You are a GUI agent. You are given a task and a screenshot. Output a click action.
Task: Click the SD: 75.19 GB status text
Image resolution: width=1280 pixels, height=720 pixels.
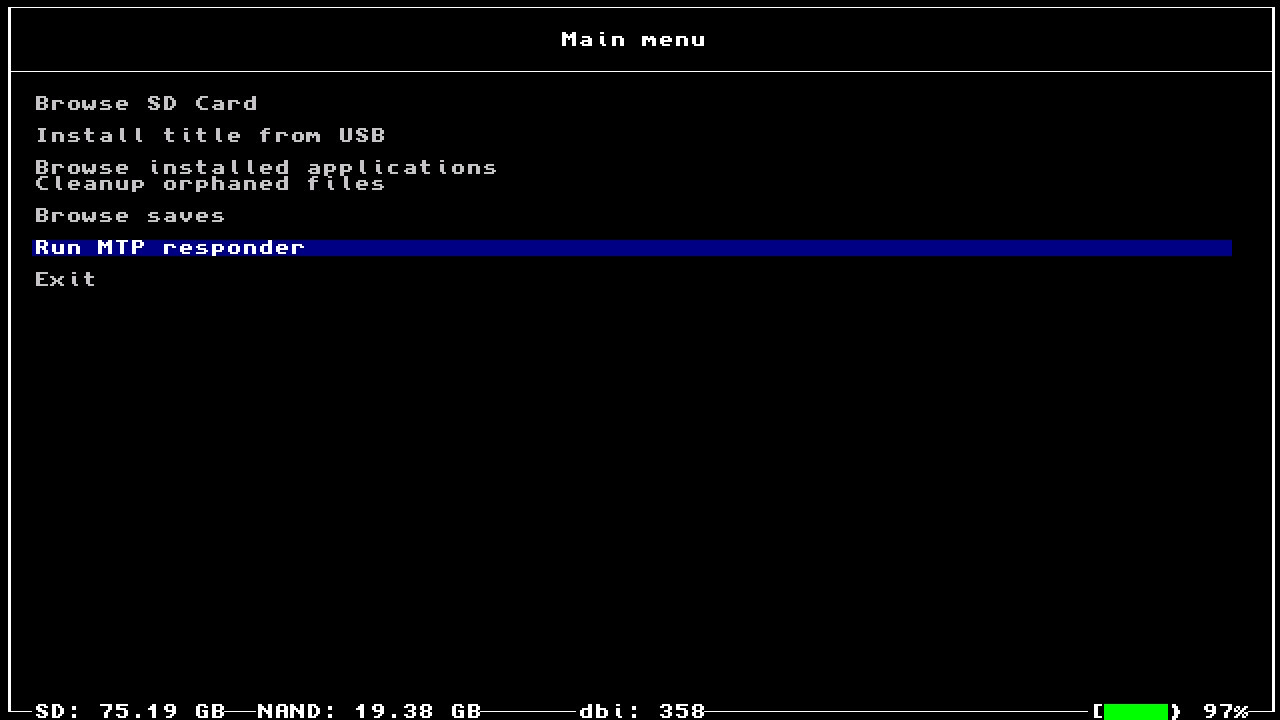pyautogui.click(x=130, y=711)
